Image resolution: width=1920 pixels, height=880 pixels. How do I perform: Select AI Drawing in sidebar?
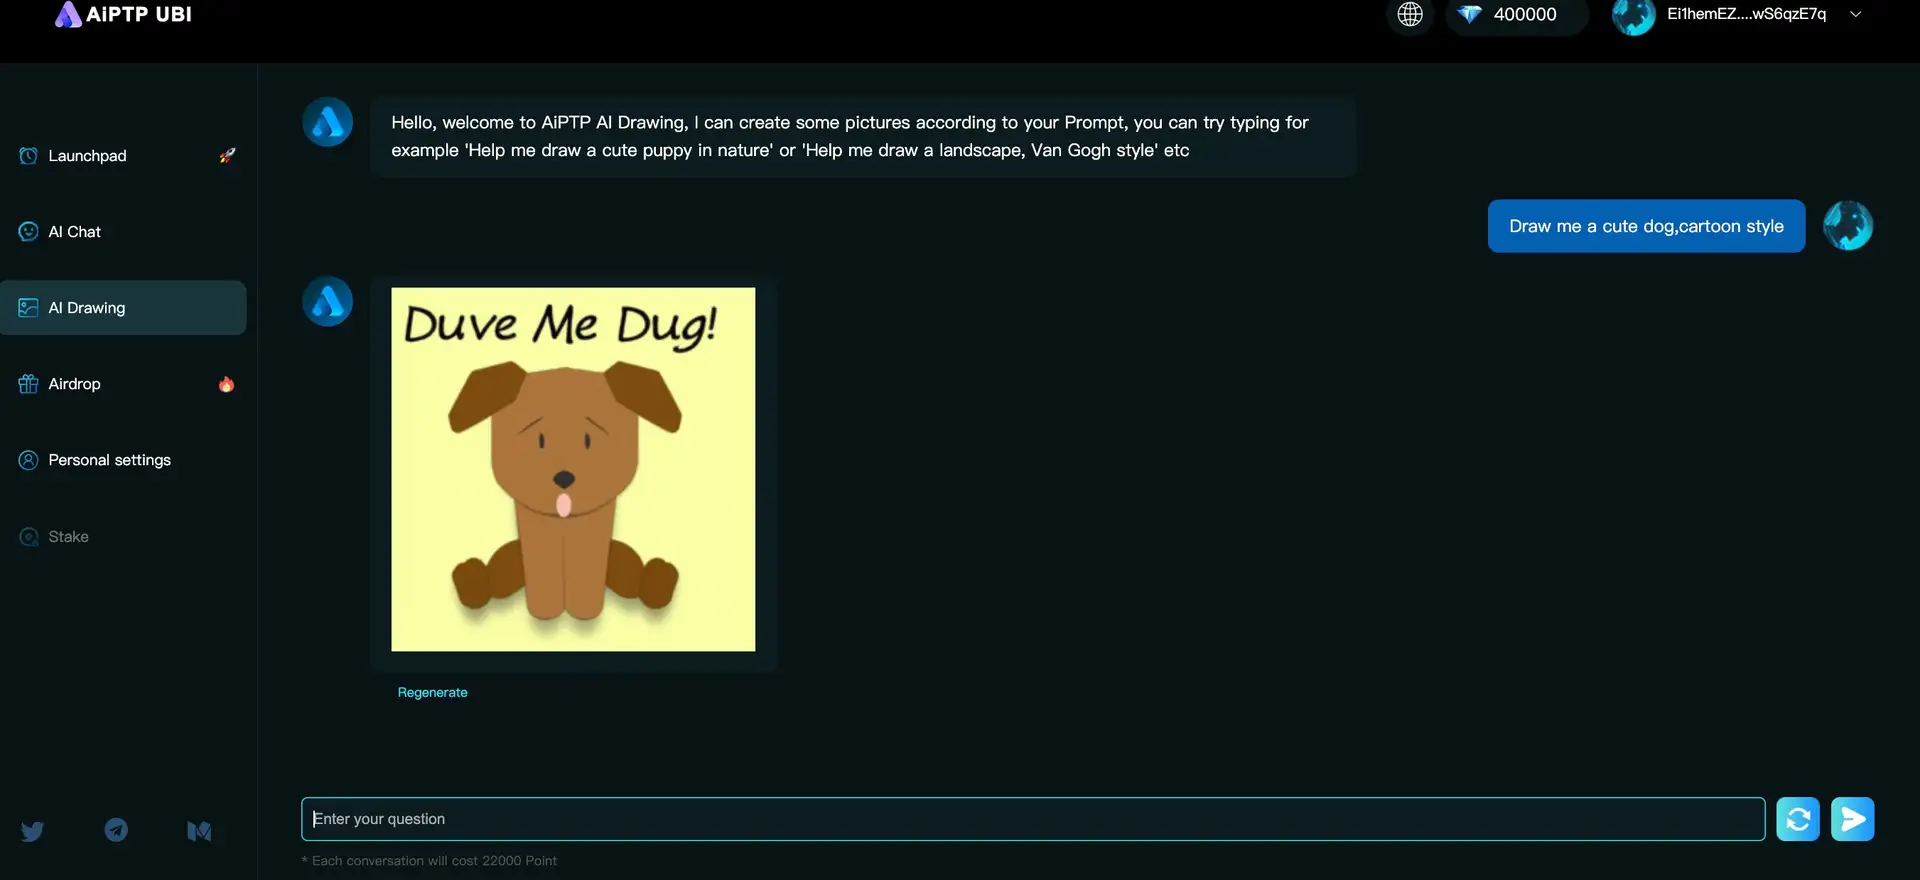tap(87, 308)
